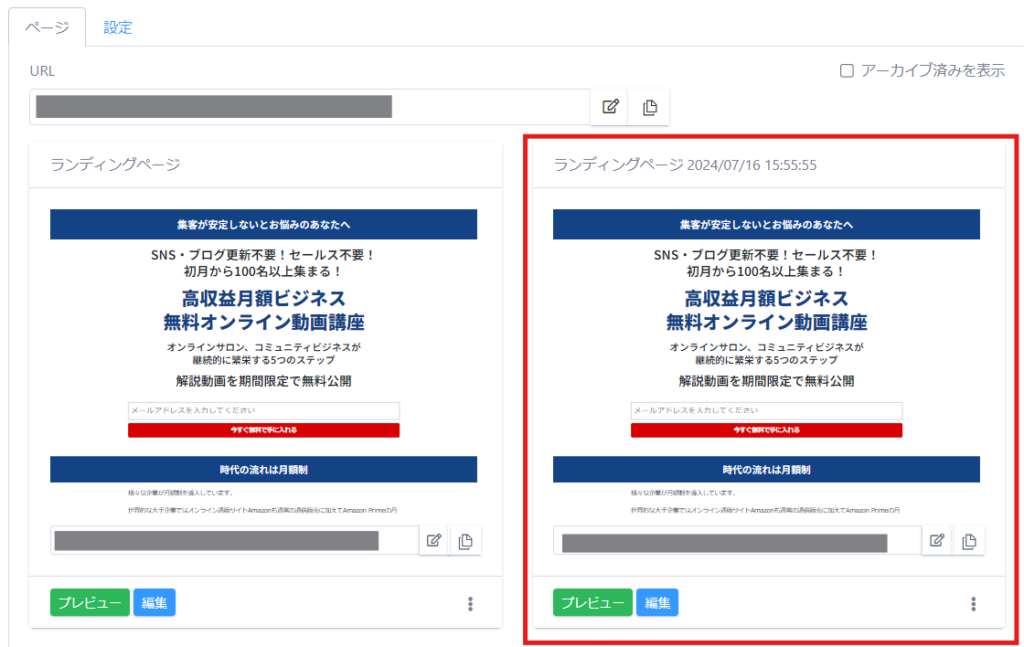
Task: Click URL field in the undated ランディングページ card
Action: pyautogui.click(x=234, y=541)
